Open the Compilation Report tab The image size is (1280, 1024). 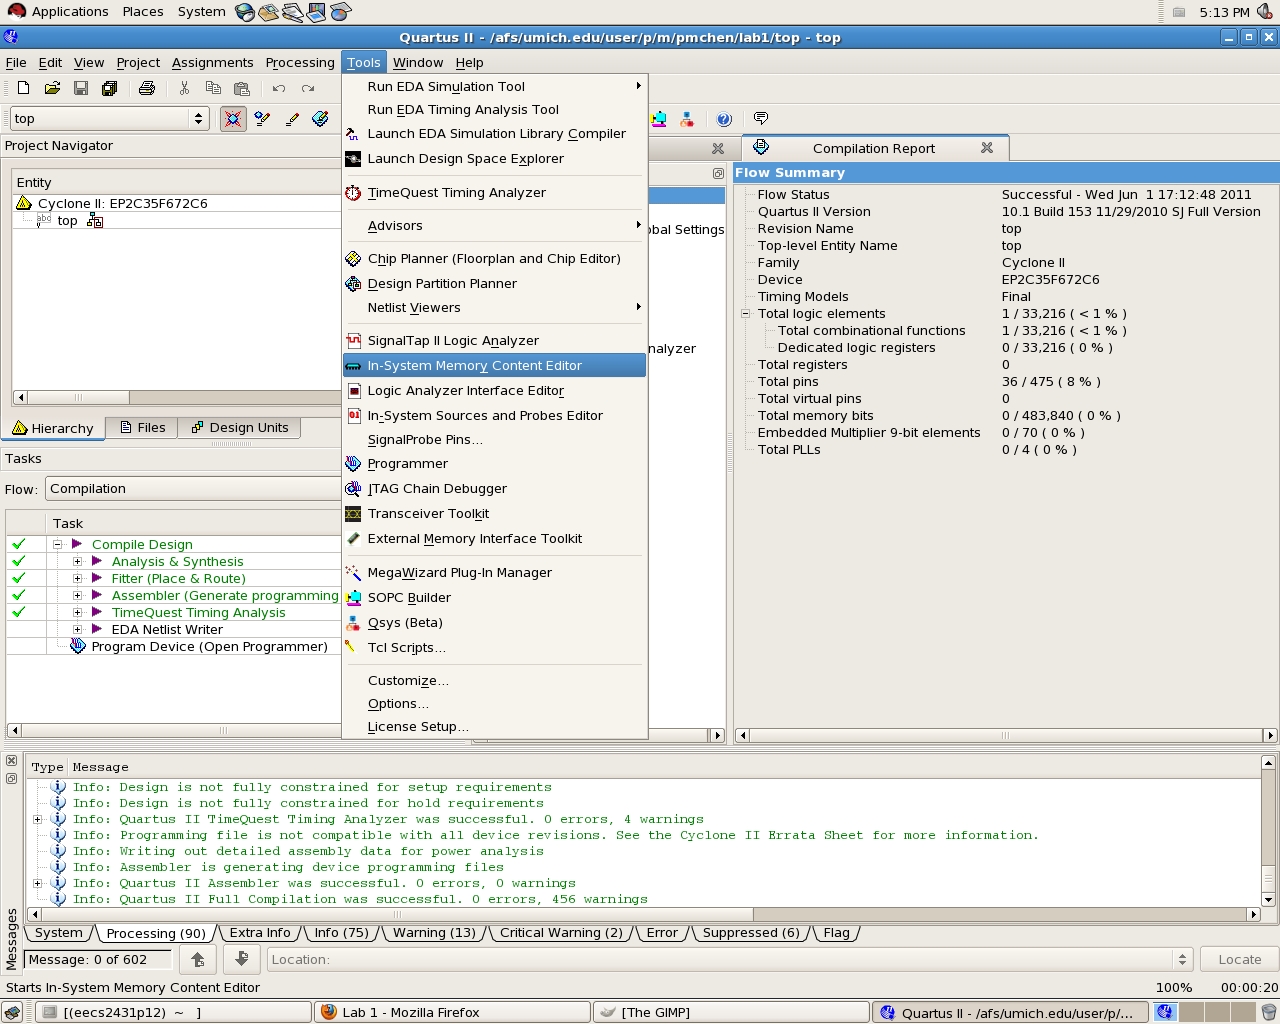(873, 149)
